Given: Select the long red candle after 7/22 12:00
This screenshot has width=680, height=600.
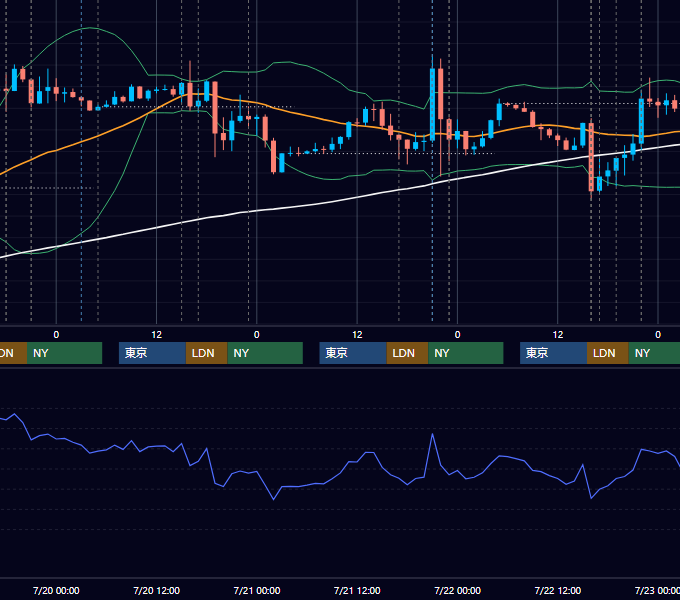Looking at the screenshot, I should point(591,157).
